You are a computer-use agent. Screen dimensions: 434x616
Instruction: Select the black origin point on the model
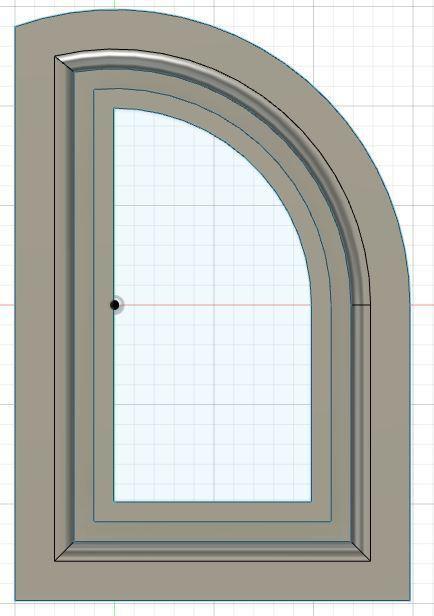[115, 304]
